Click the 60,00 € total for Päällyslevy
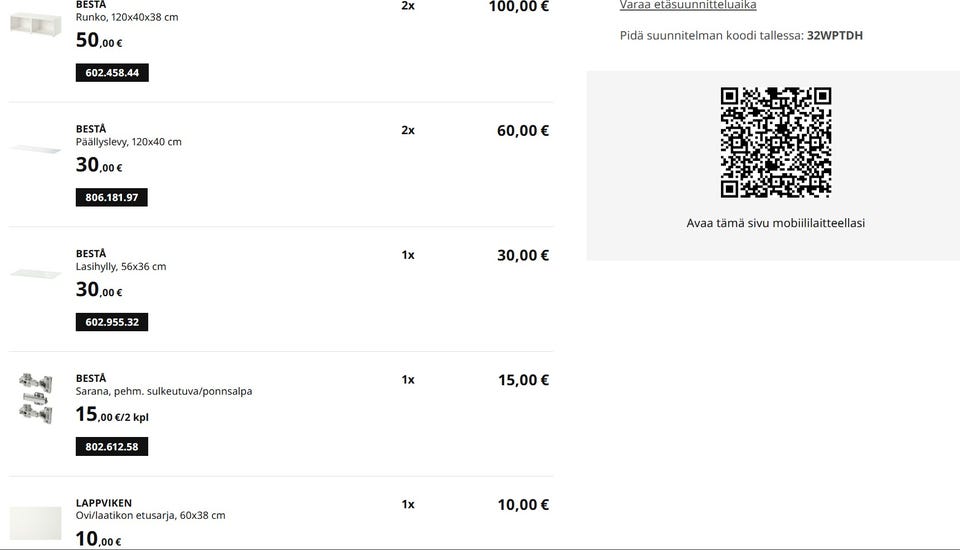Image resolution: width=960 pixels, height=550 pixels. 523,130
